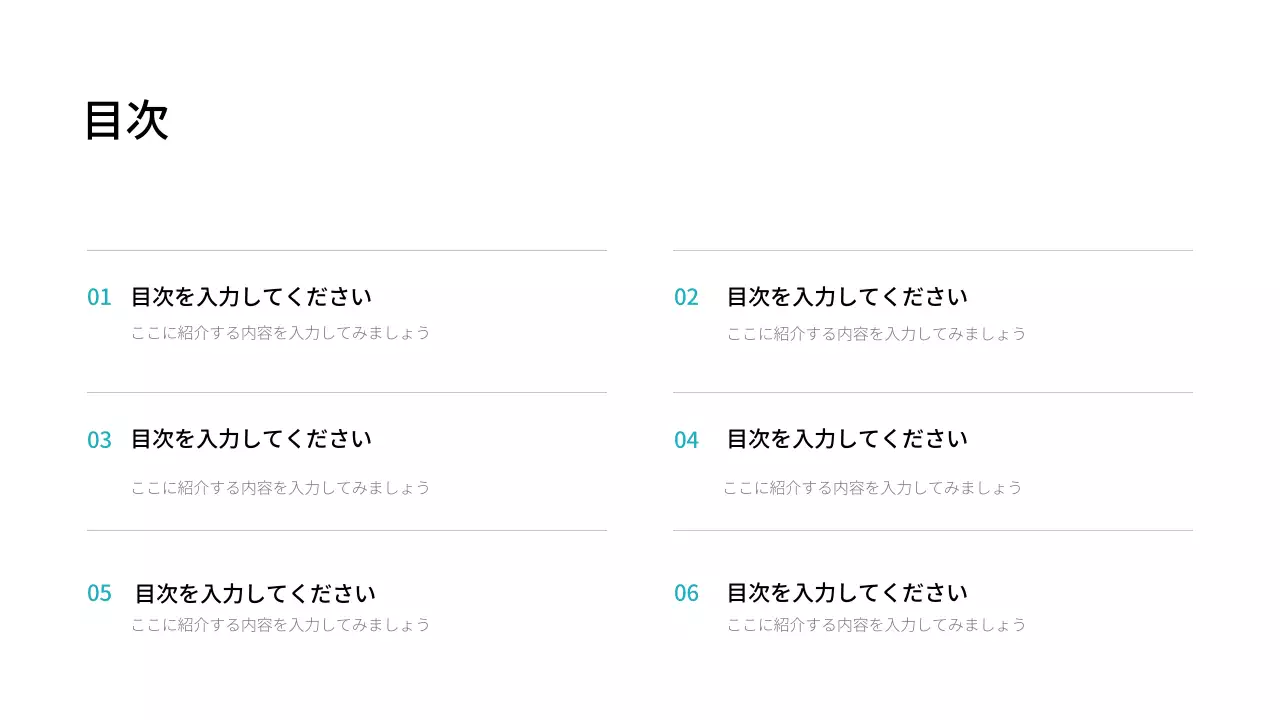Select the gray description under heading 03

[280, 488]
